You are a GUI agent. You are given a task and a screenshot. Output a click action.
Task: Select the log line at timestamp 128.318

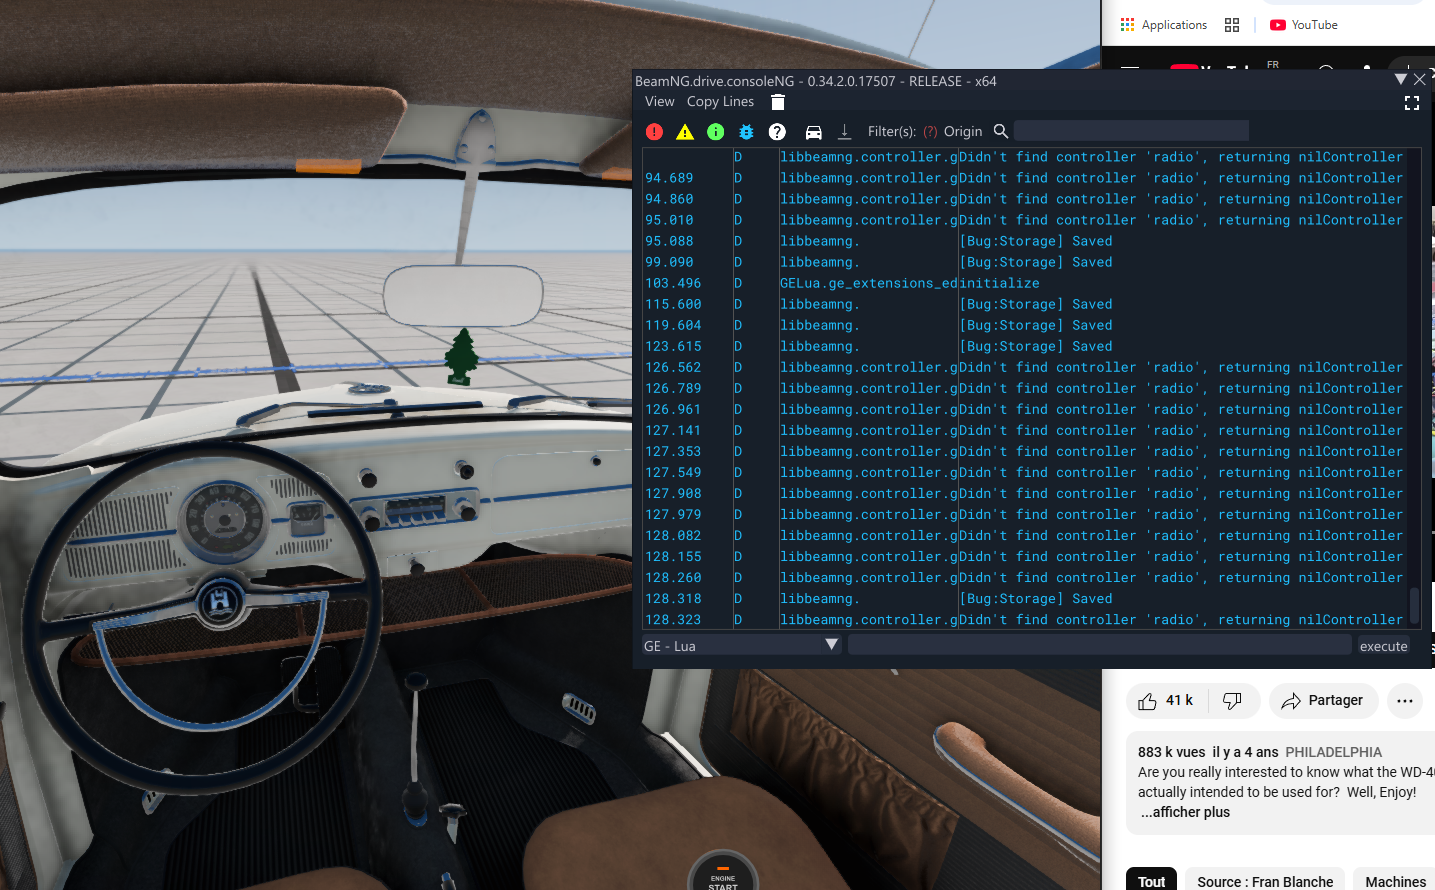click(x=1024, y=599)
